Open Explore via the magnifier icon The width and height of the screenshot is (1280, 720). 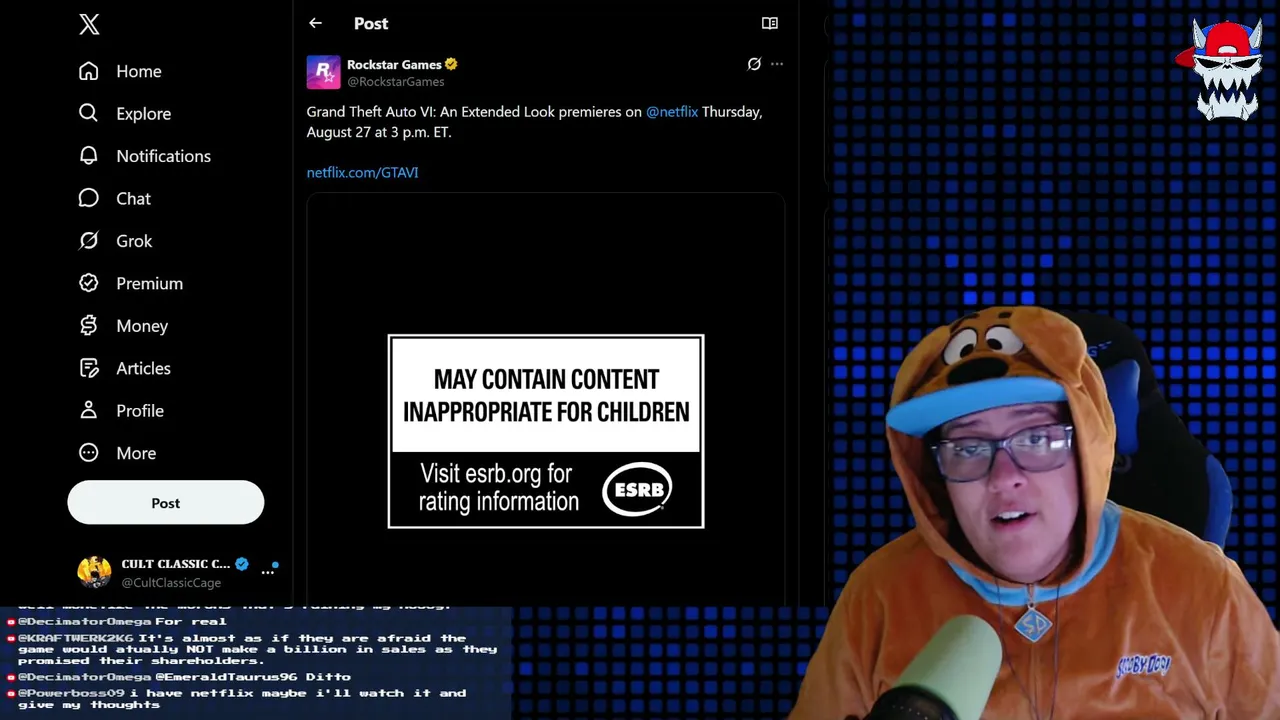[x=89, y=113]
